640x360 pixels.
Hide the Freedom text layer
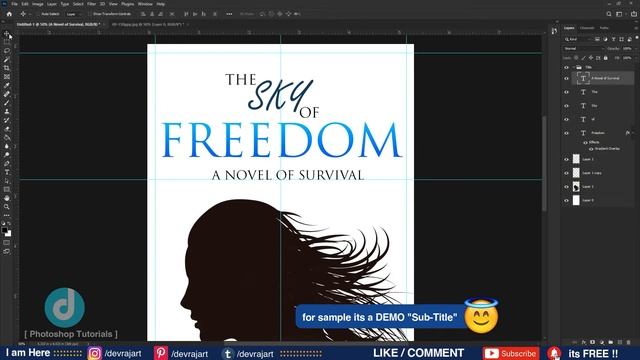coord(566,133)
